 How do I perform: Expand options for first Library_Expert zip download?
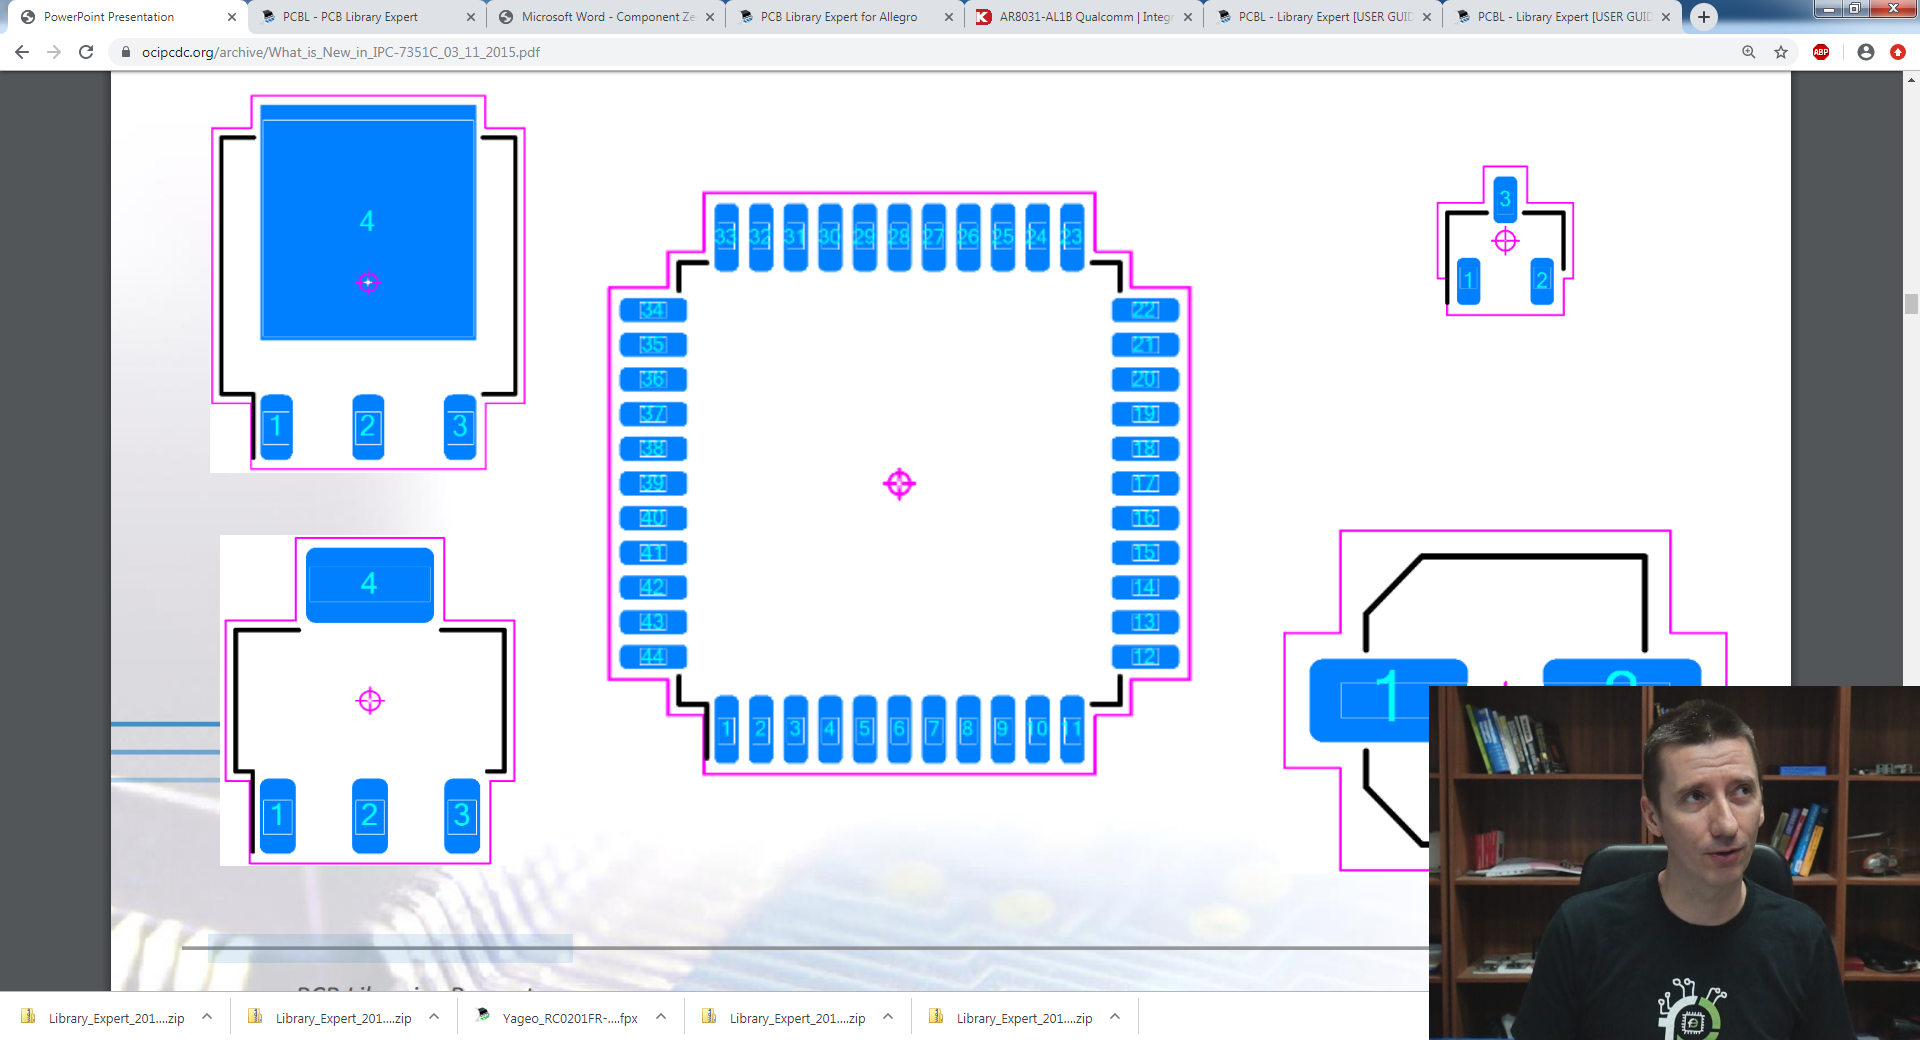207,1017
